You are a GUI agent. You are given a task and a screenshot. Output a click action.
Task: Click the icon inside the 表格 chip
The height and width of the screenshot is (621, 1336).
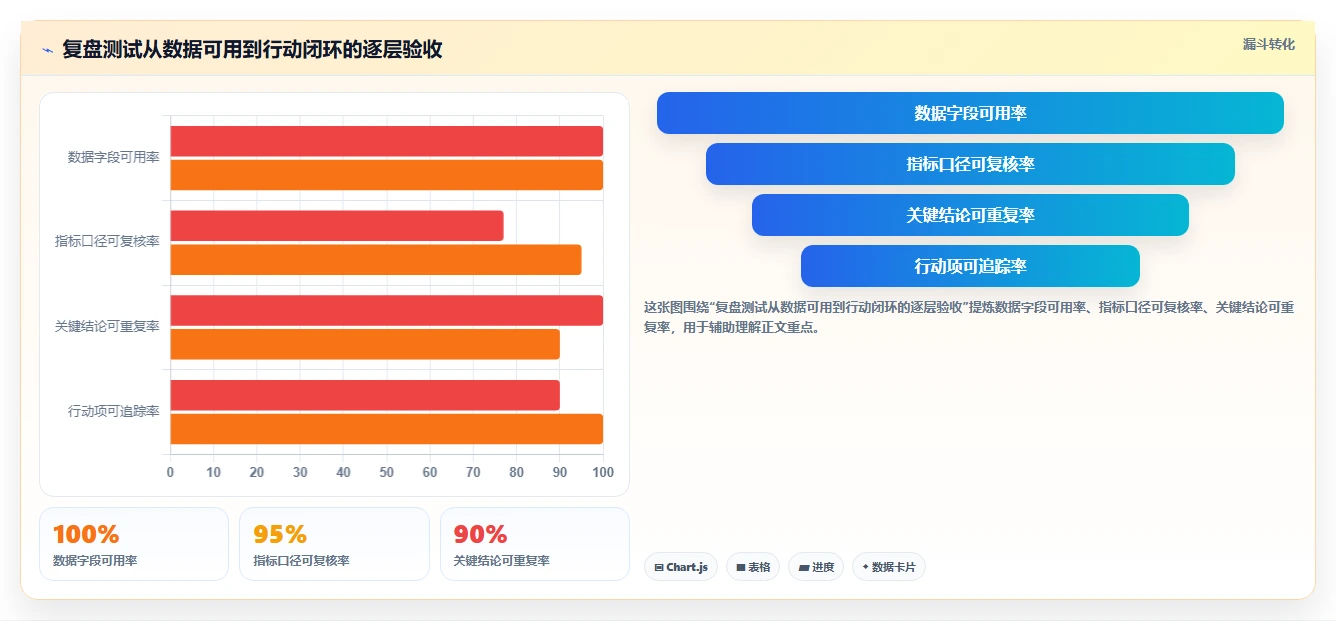point(741,567)
